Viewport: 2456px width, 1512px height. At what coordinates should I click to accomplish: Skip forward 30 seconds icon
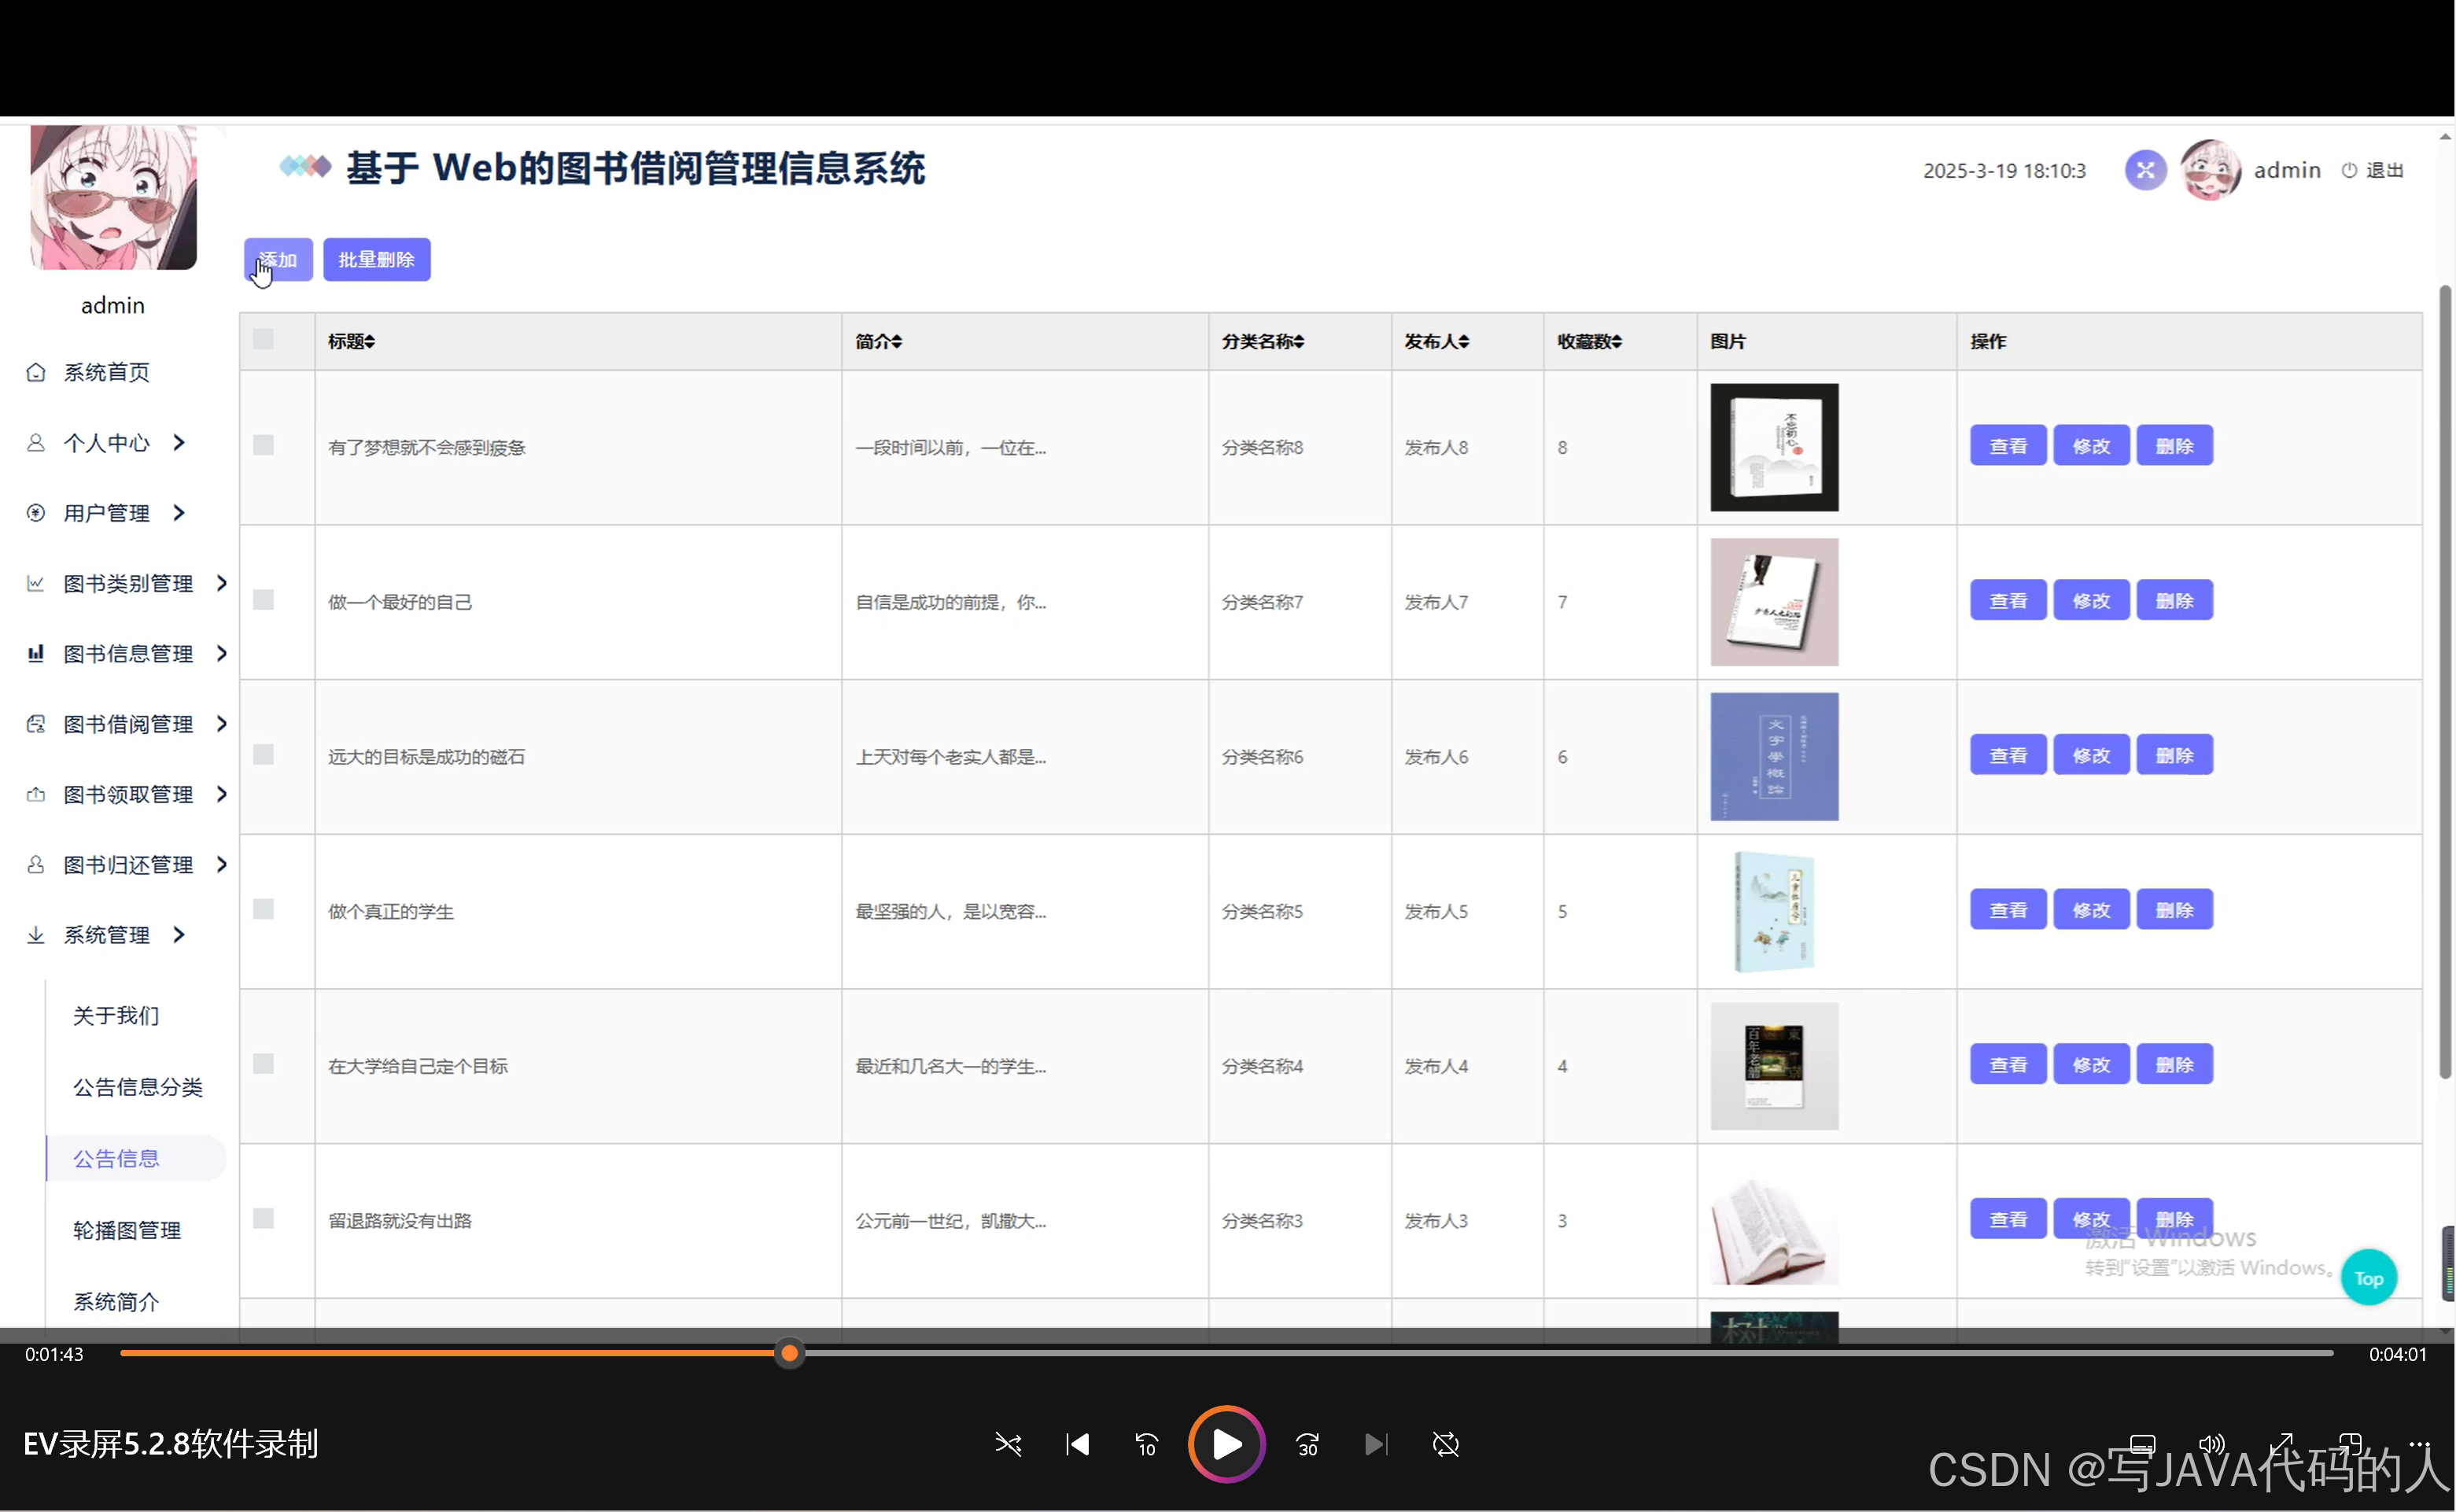tap(1307, 1444)
